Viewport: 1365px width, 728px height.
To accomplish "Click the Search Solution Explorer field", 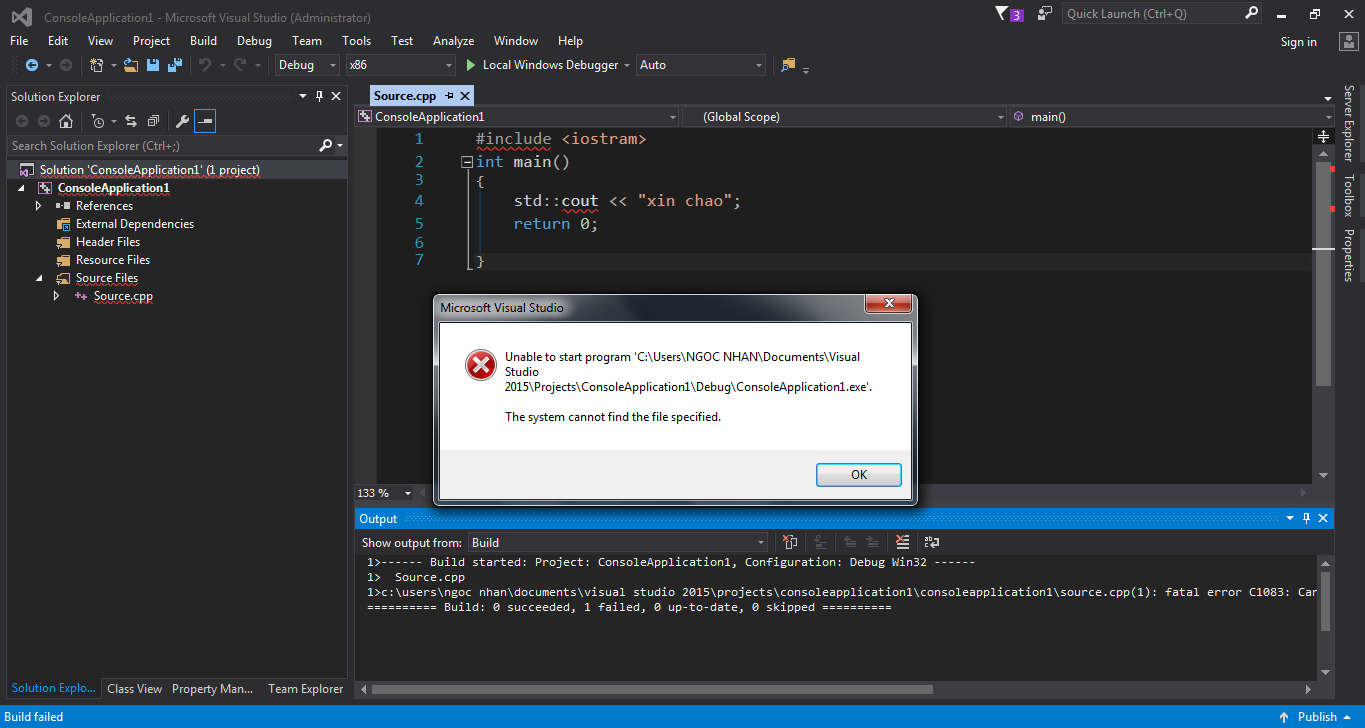I will click(x=160, y=146).
